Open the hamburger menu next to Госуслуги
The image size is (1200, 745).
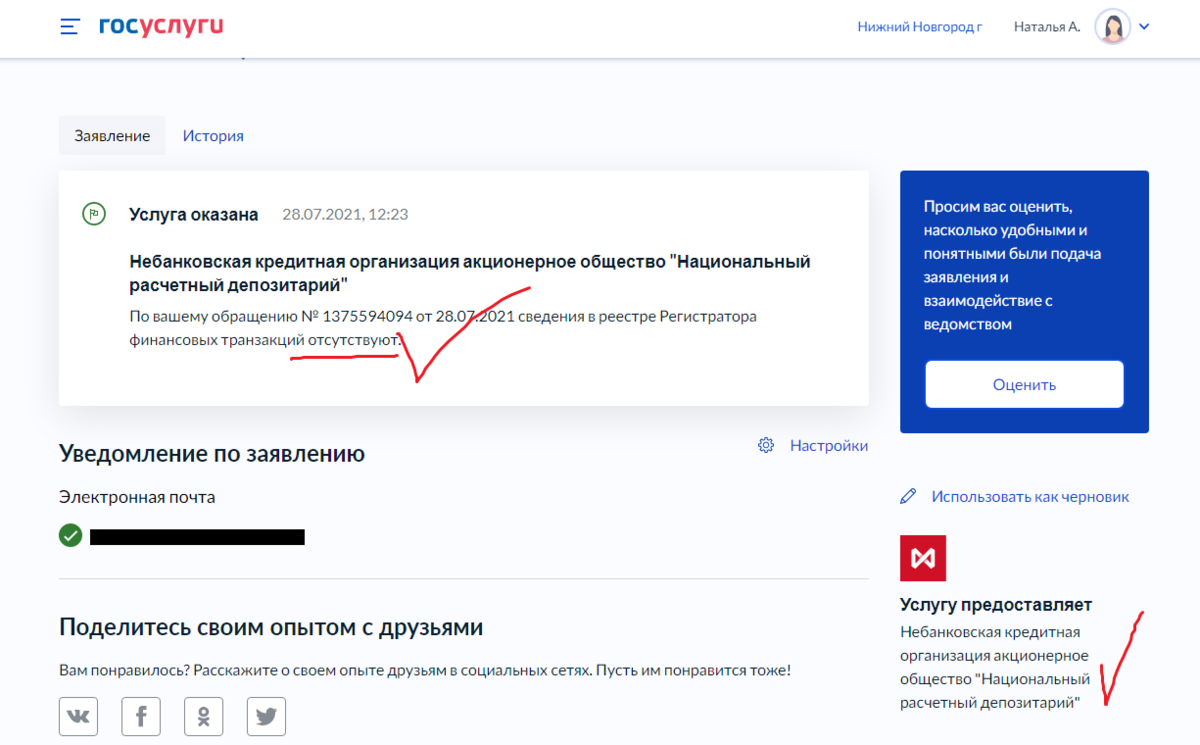tap(69, 27)
